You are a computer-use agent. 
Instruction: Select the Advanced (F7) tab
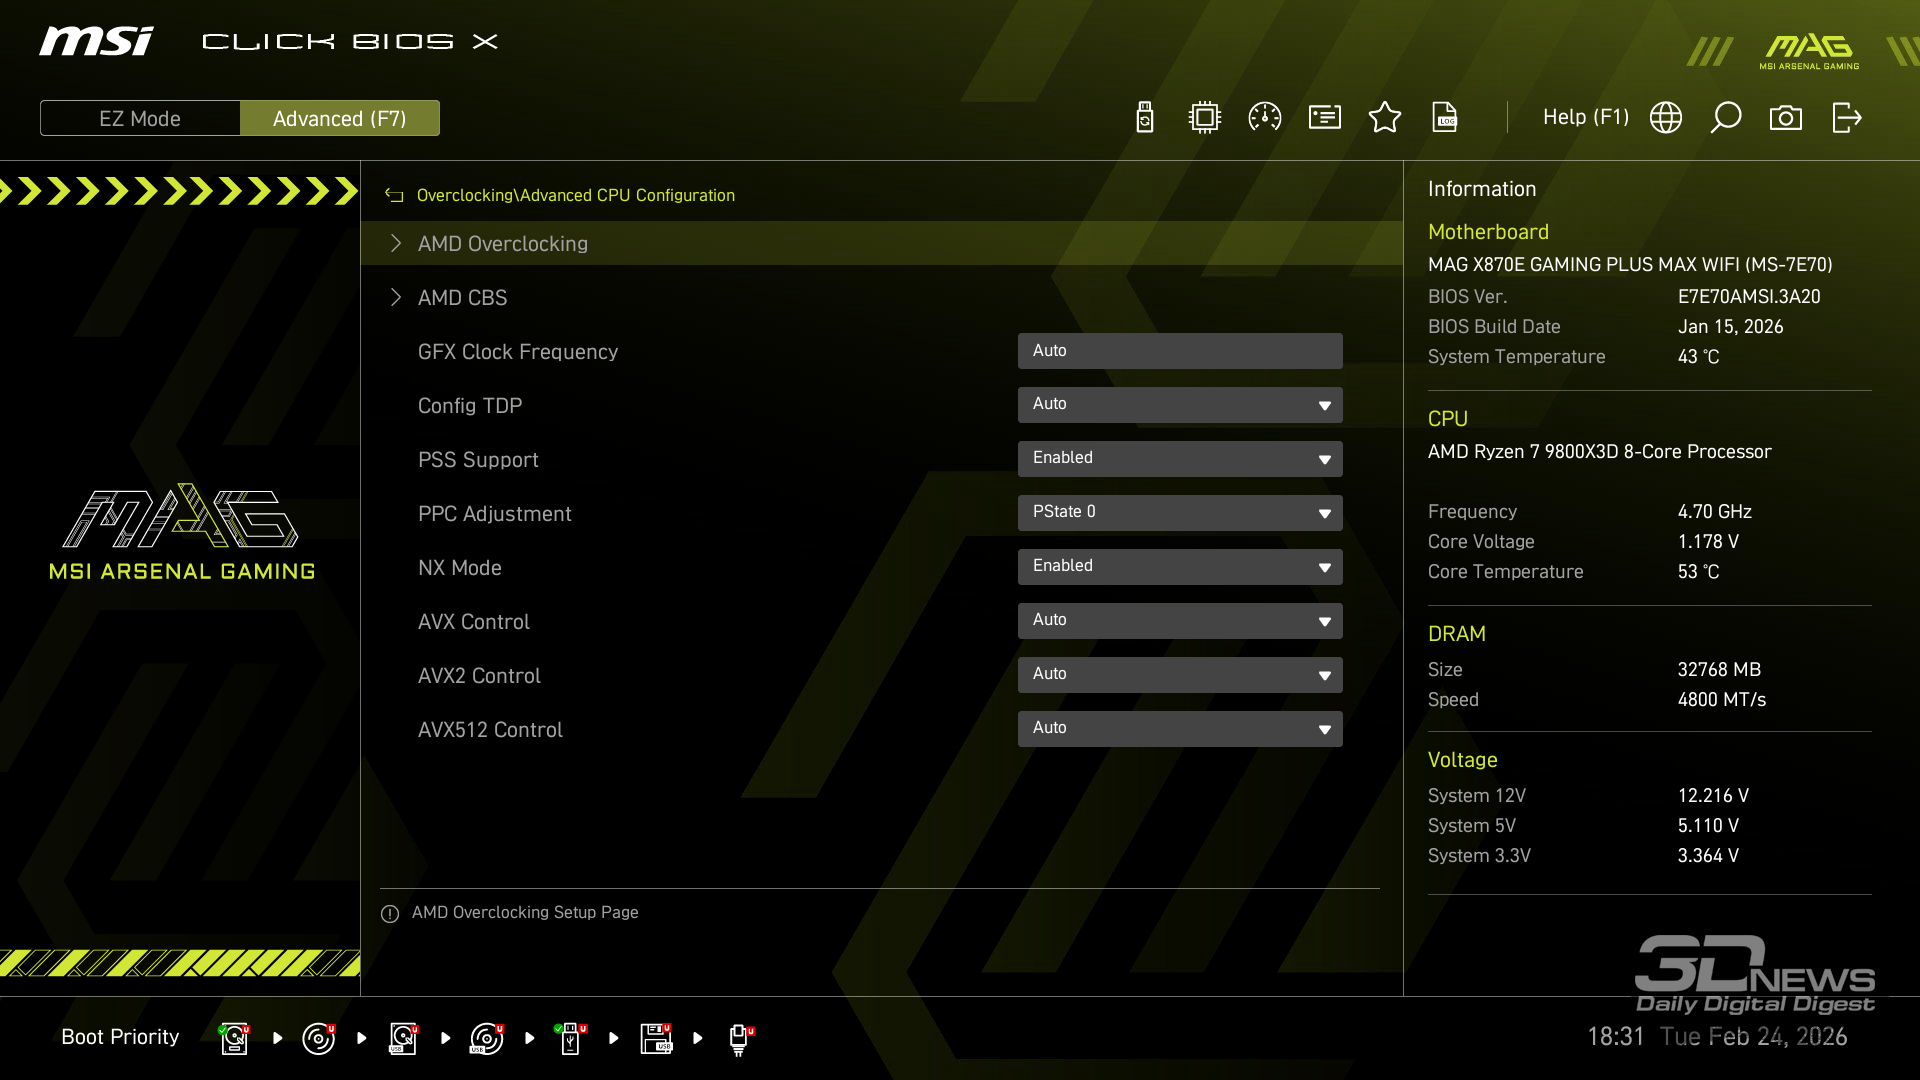(x=339, y=119)
